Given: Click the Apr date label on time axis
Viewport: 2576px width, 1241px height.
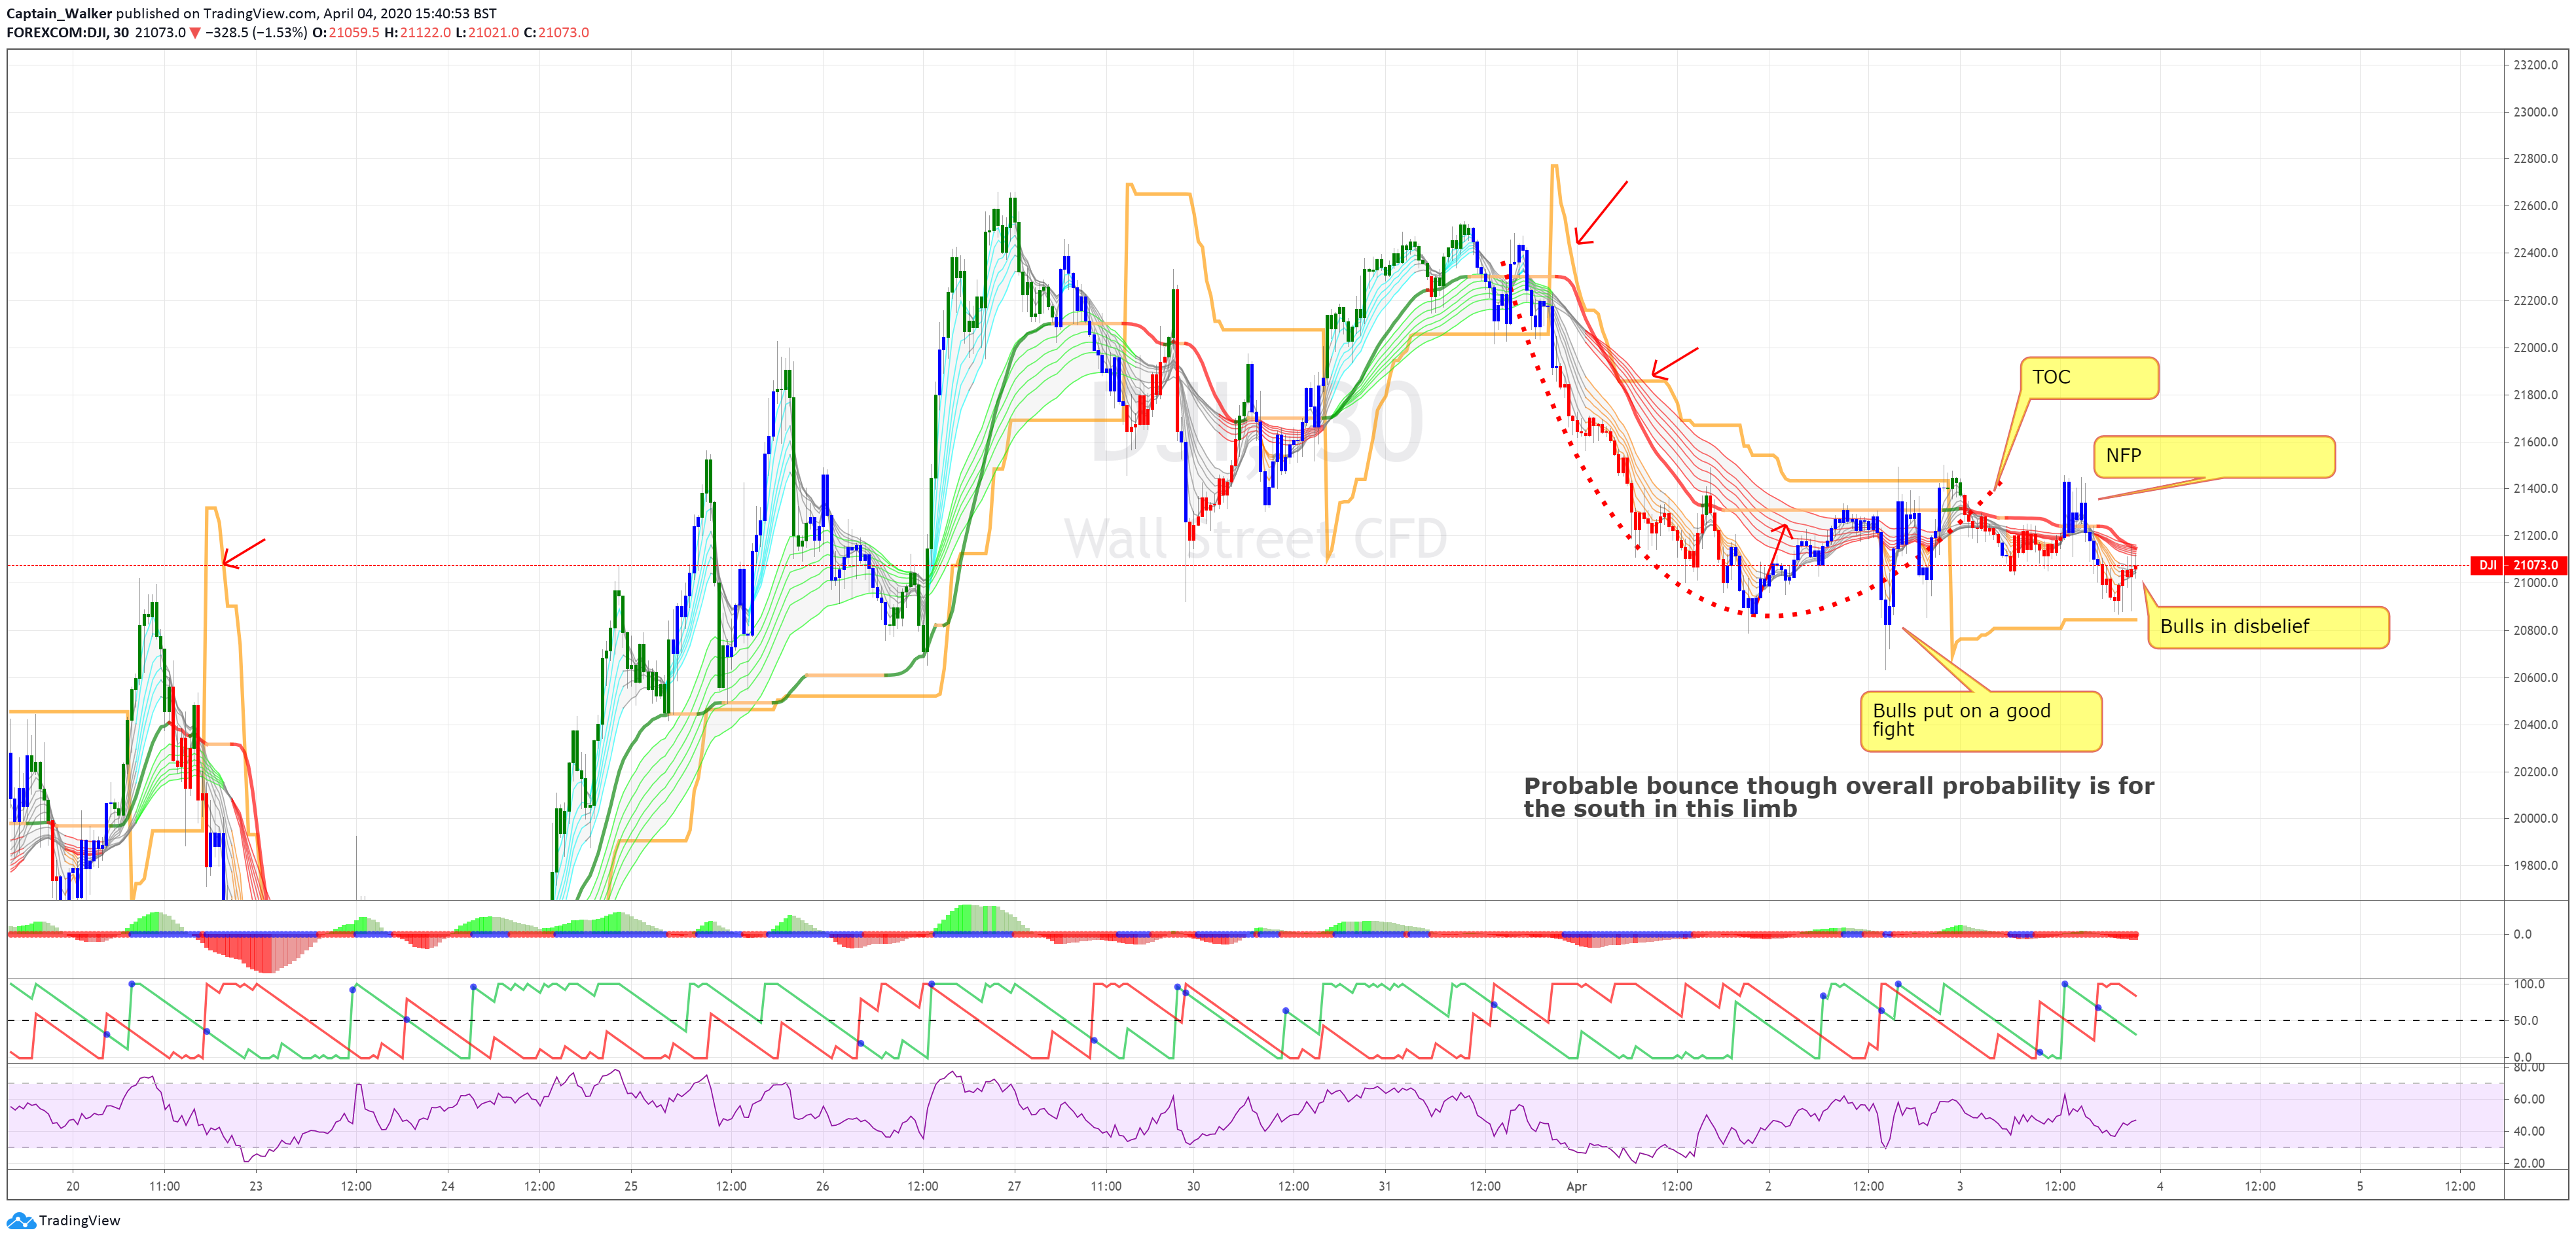Looking at the screenshot, I should pos(1576,1186).
